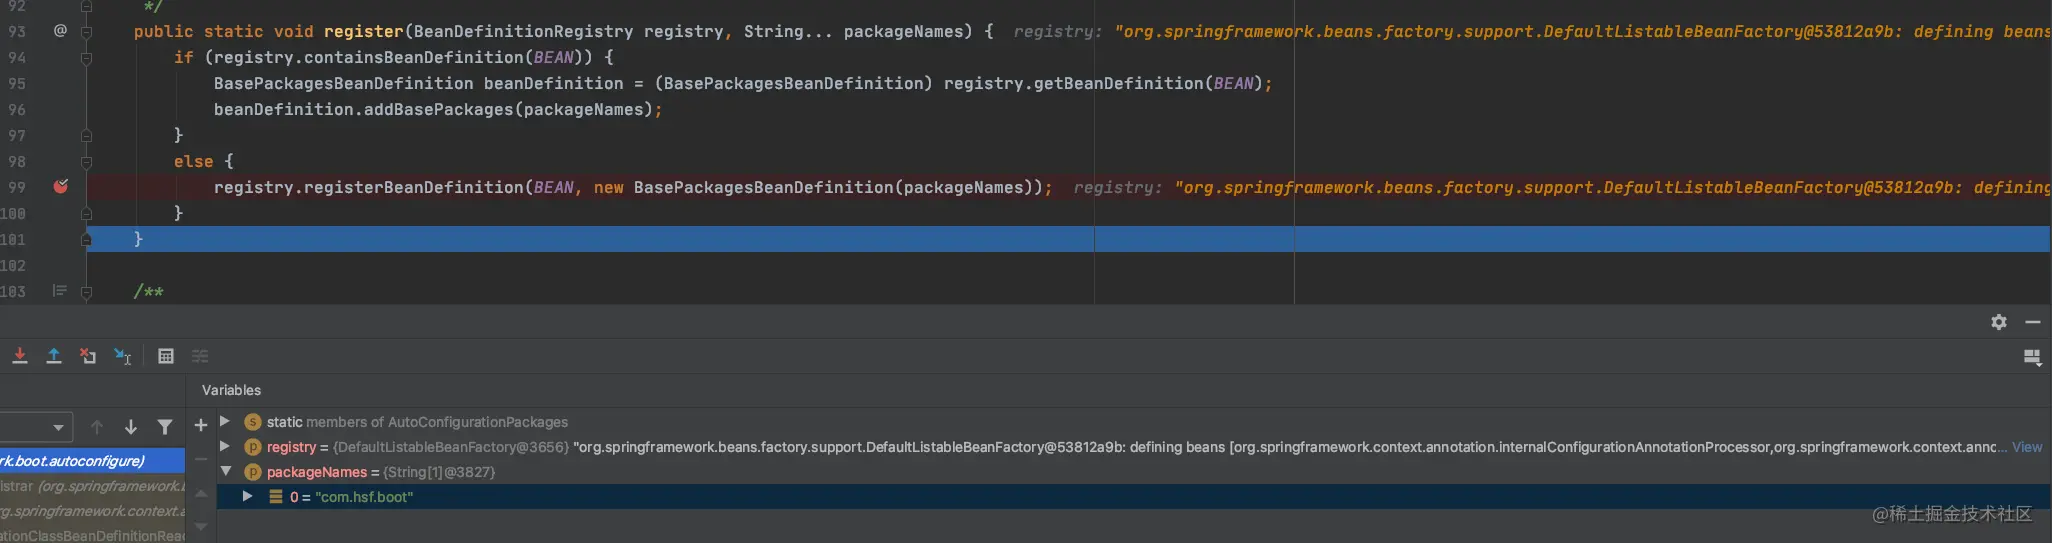Click the Drop Frame icon

[x=88, y=356]
